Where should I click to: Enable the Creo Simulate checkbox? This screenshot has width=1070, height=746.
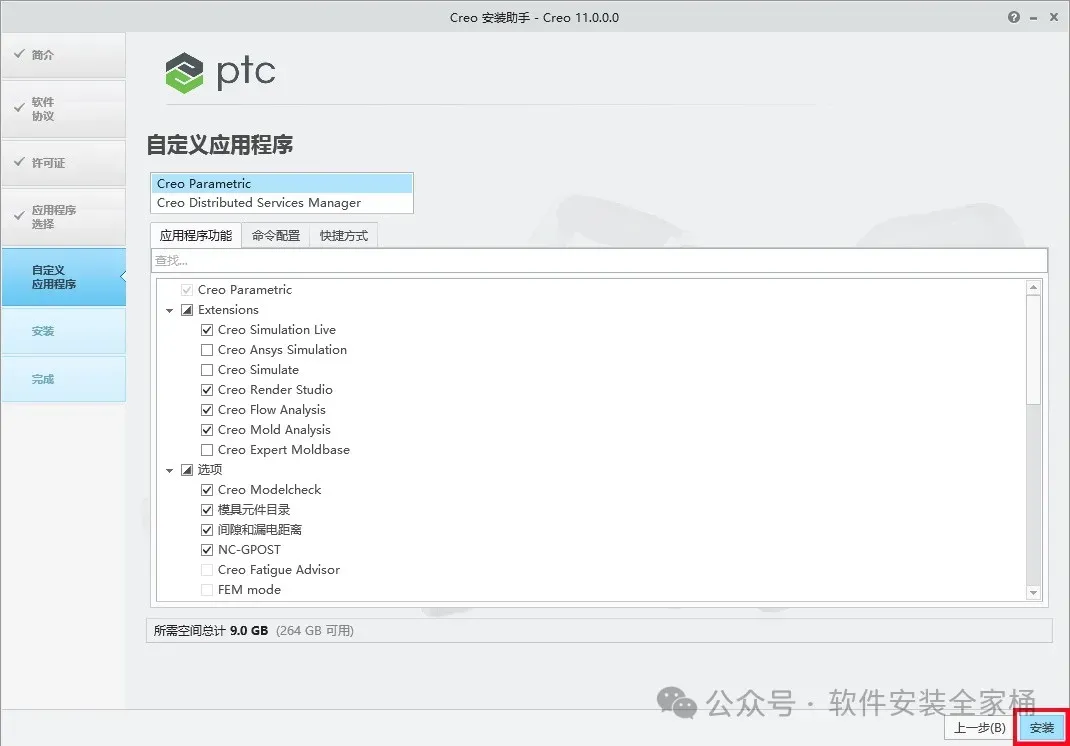pos(207,370)
